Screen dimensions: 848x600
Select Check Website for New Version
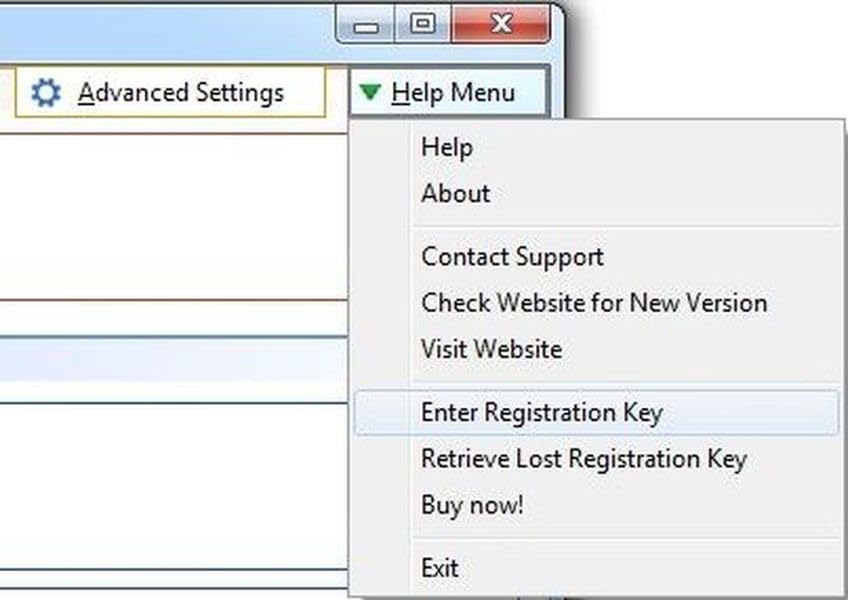click(594, 303)
